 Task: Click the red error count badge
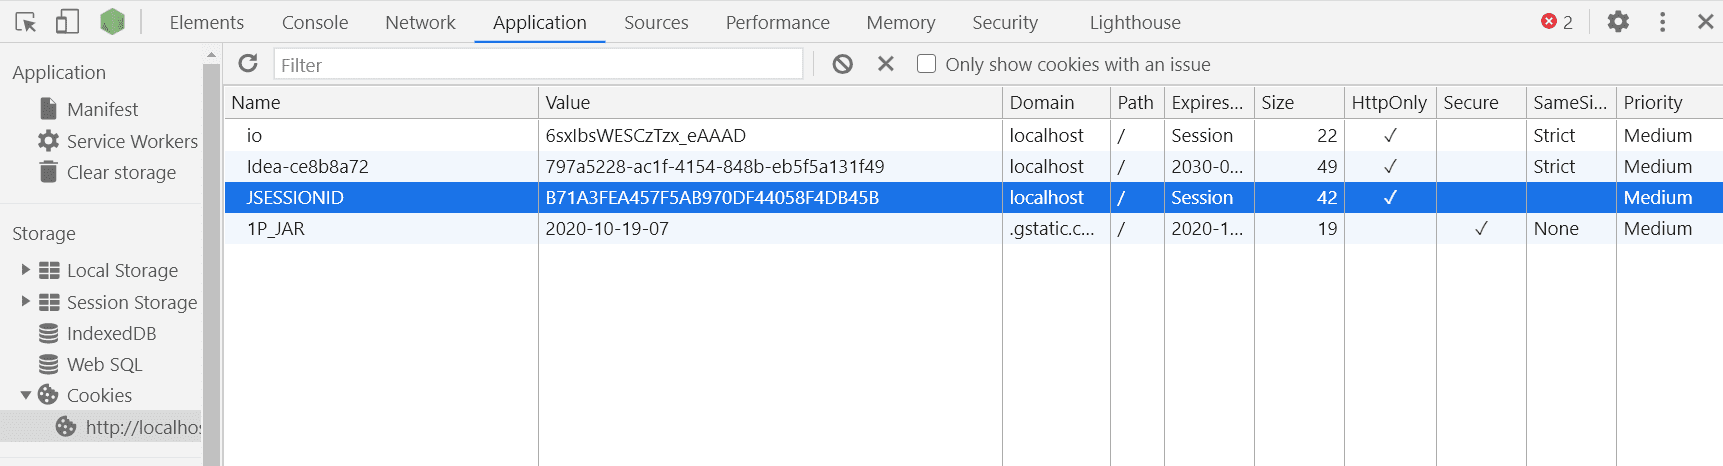click(1556, 22)
